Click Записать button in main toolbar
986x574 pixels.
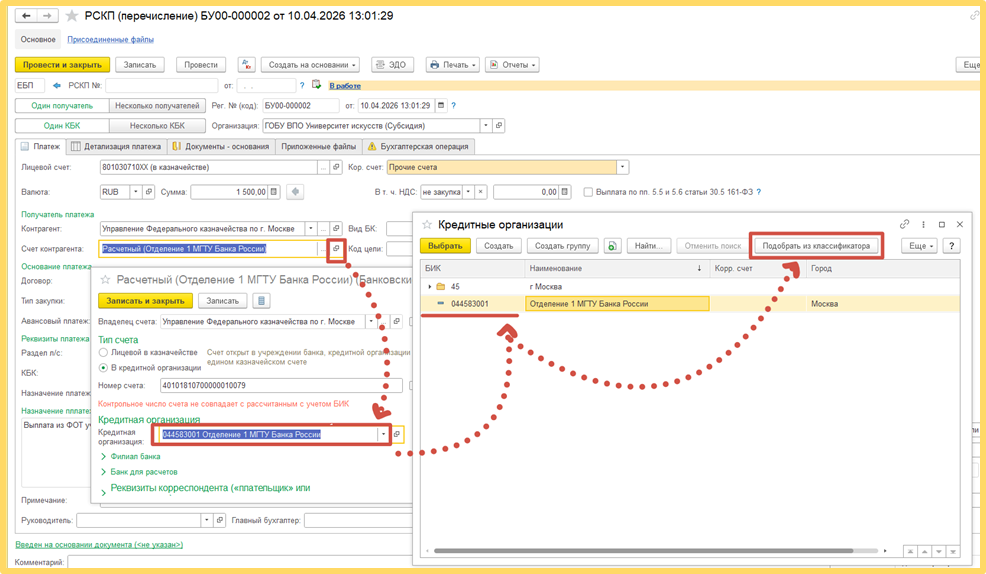click(140, 65)
